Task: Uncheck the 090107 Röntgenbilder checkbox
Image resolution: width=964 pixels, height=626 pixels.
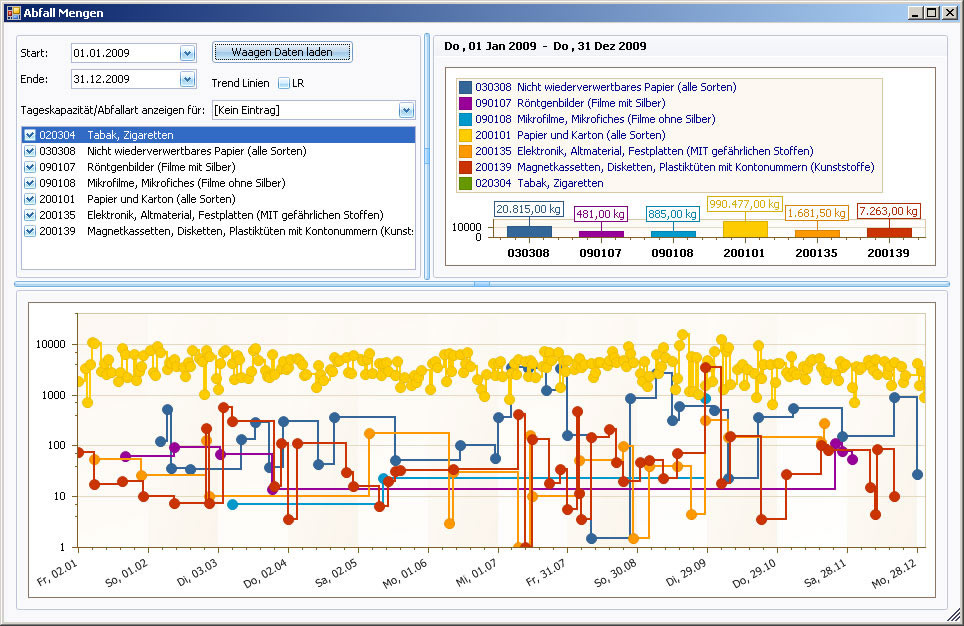Action: click(30, 167)
